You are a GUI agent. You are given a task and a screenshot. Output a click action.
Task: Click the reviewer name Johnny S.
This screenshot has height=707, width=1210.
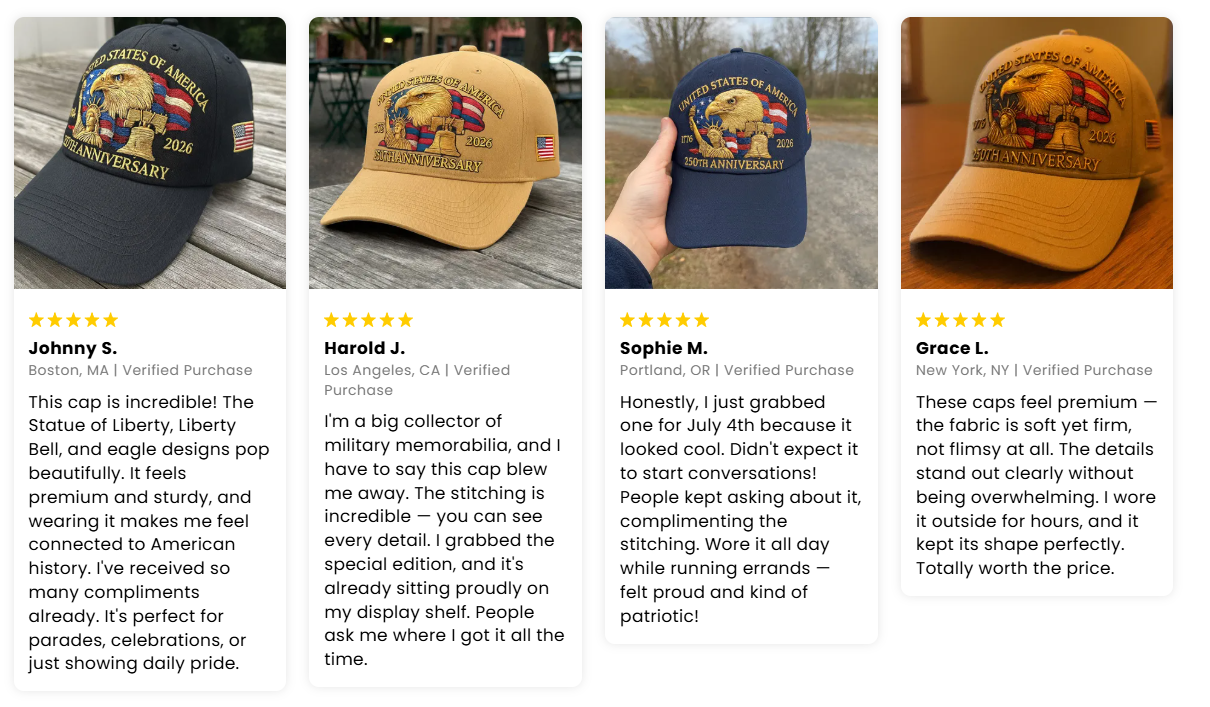(73, 348)
